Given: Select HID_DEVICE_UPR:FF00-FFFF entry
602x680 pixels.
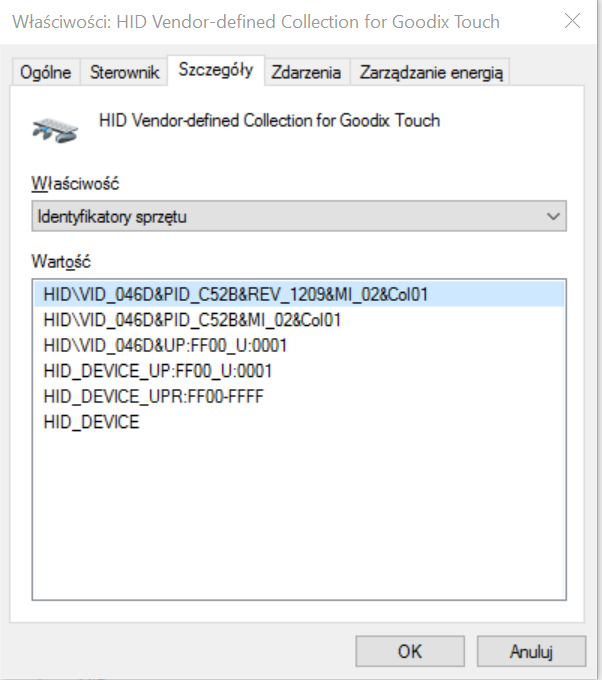Looking at the screenshot, I should pos(154,396).
